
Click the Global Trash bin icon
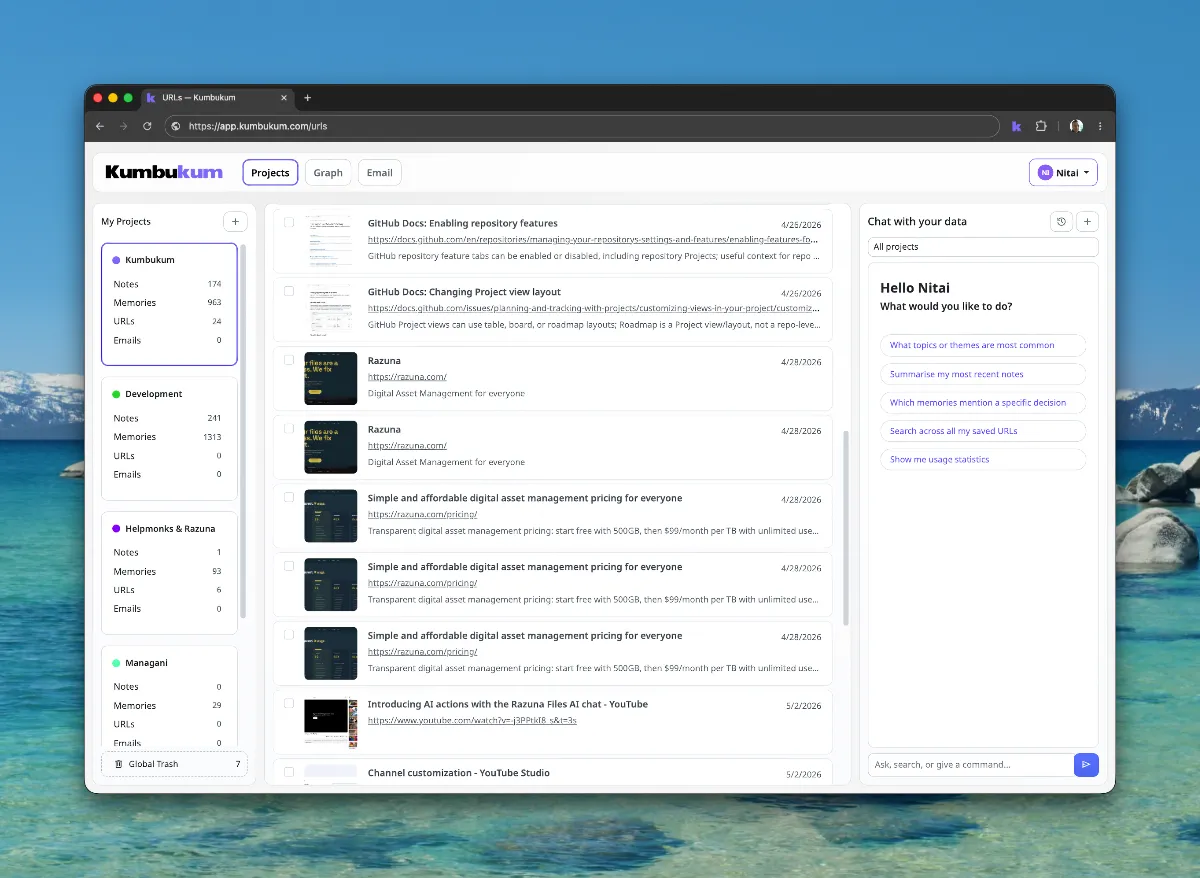click(x=119, y=764)
